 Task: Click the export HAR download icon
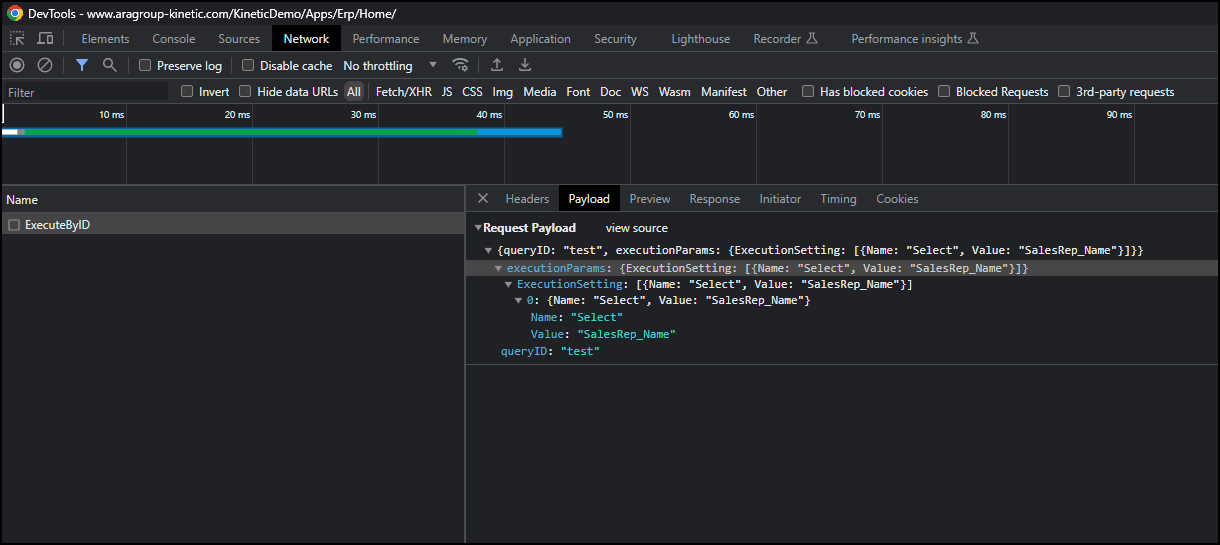[524, 65]
